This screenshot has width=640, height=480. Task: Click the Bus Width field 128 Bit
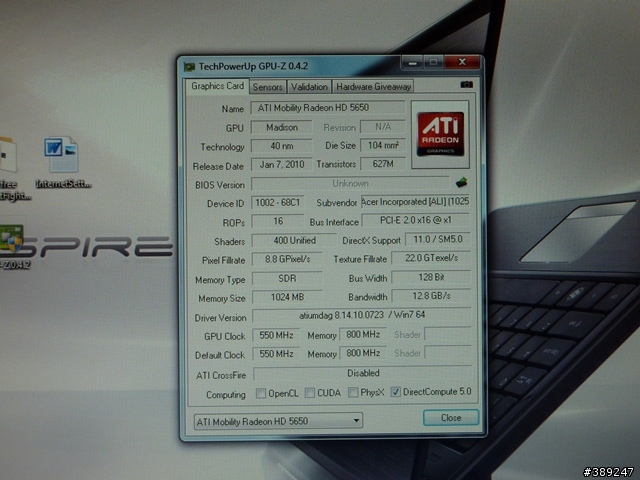pyautogui.click(x=431, y=278)
